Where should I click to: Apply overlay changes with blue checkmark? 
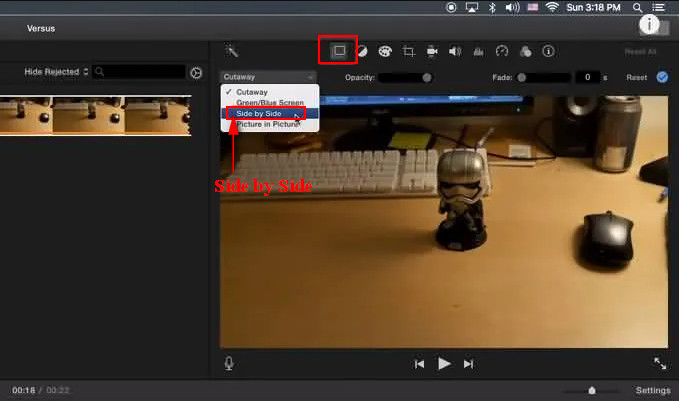click(x=662, y=77)
